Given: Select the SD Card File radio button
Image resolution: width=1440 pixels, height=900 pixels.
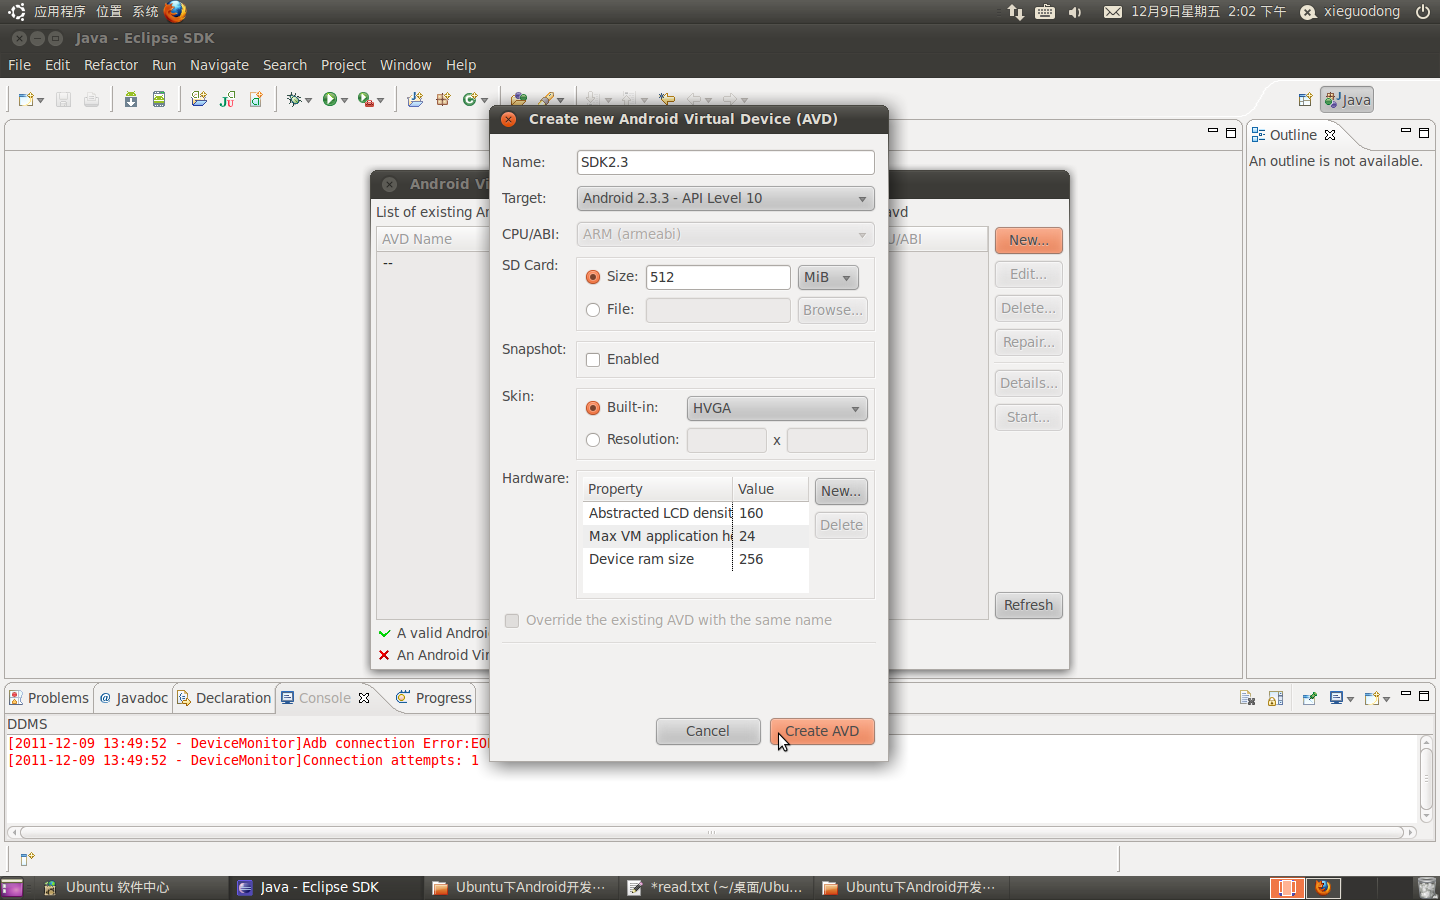Looking at the screenshot, I should coord(593,310).
